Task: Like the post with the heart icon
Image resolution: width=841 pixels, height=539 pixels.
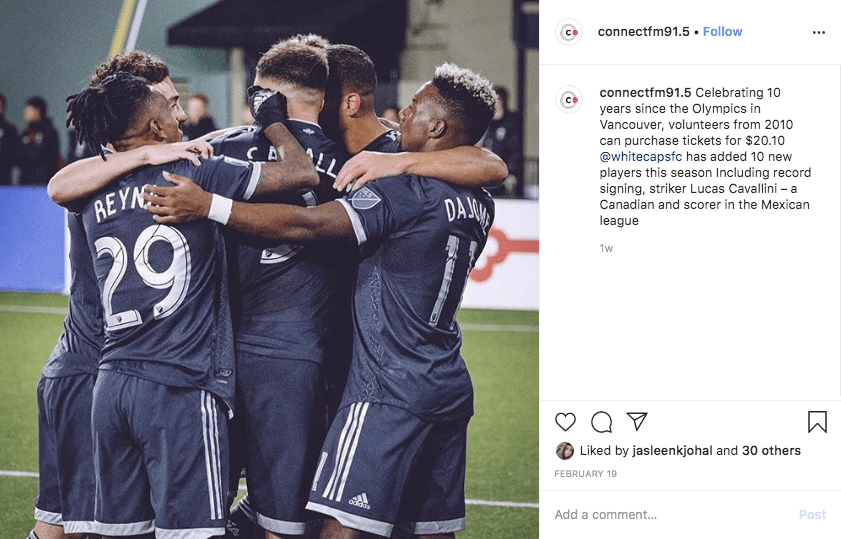Action: click(565, 422)
